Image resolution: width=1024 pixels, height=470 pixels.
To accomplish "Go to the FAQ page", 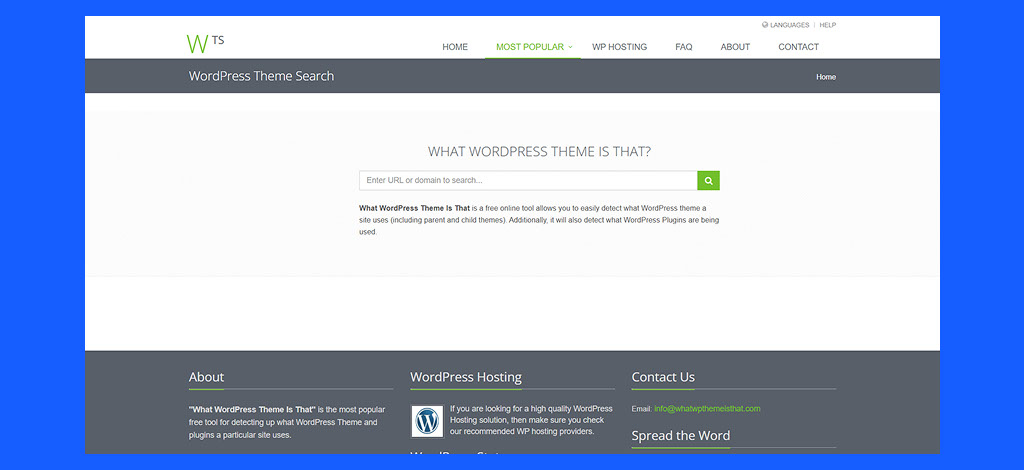I will [x=684, y=47].
